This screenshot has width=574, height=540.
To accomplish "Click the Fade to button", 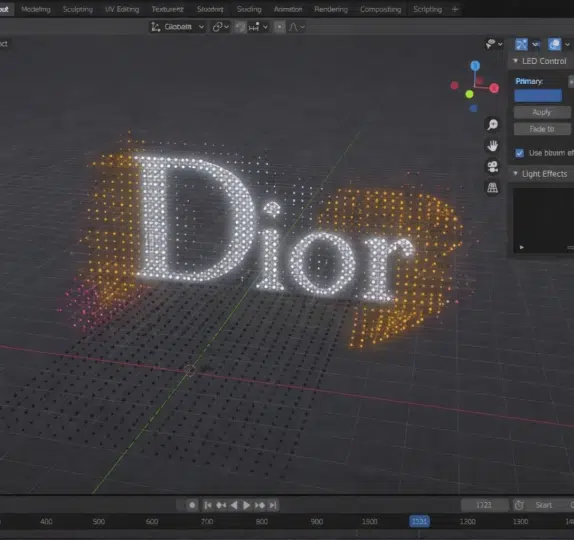I will tap(542, 129).
